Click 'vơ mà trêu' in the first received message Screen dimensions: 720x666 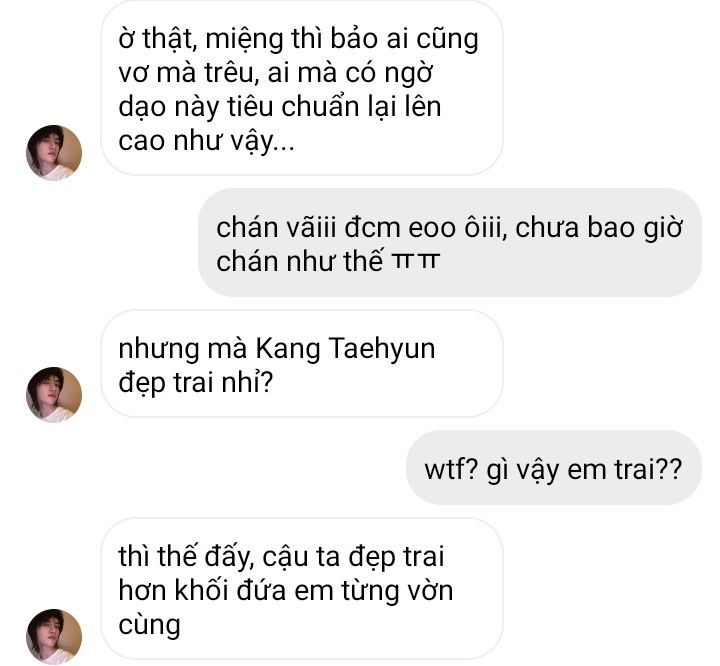186,73
